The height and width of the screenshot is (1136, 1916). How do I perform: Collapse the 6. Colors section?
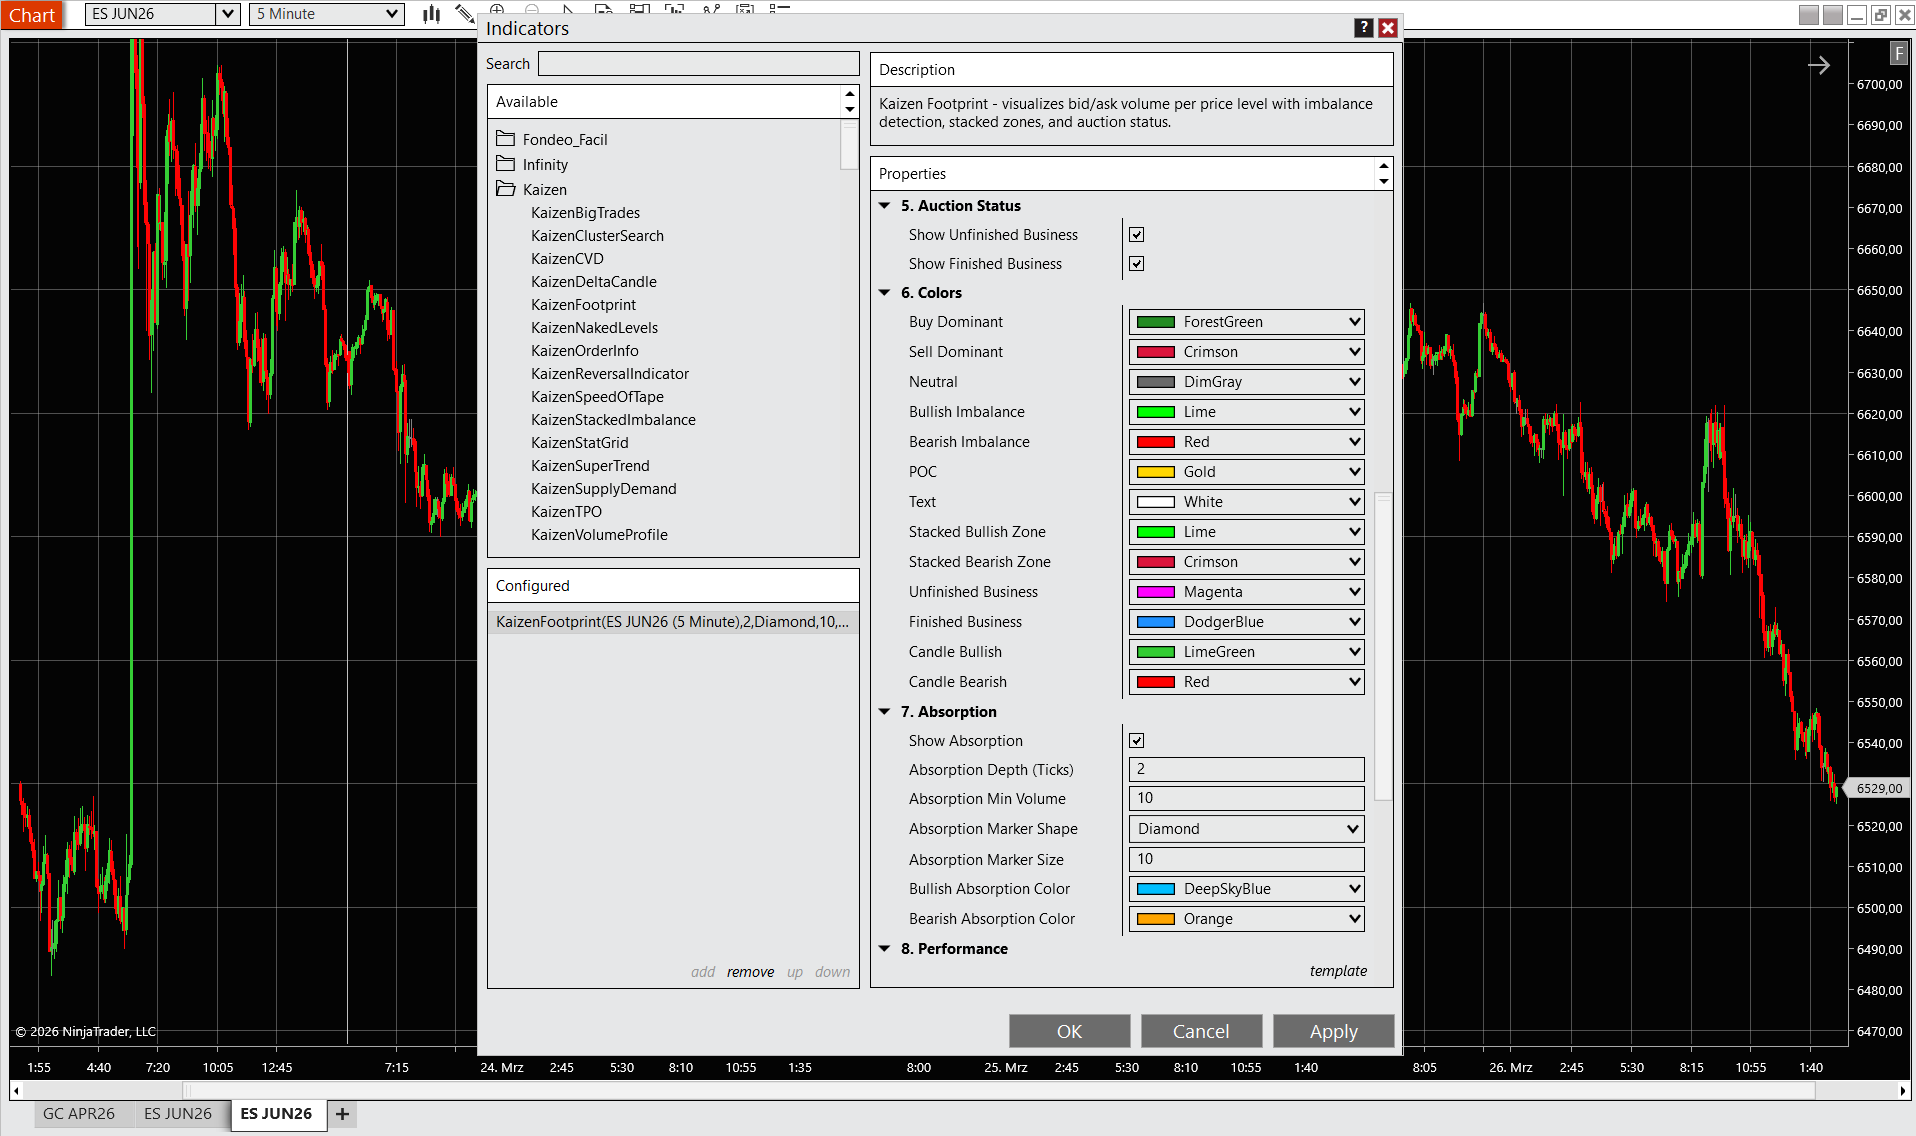click(x=885, y=293)
